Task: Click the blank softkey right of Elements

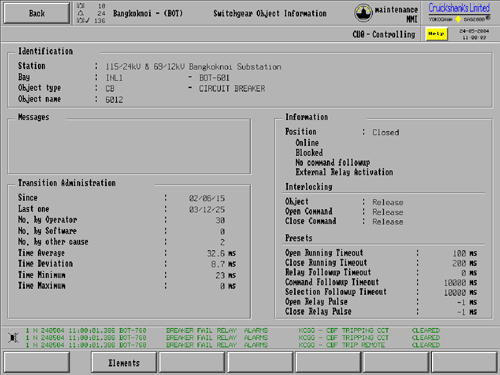Action: coord(192,363)
